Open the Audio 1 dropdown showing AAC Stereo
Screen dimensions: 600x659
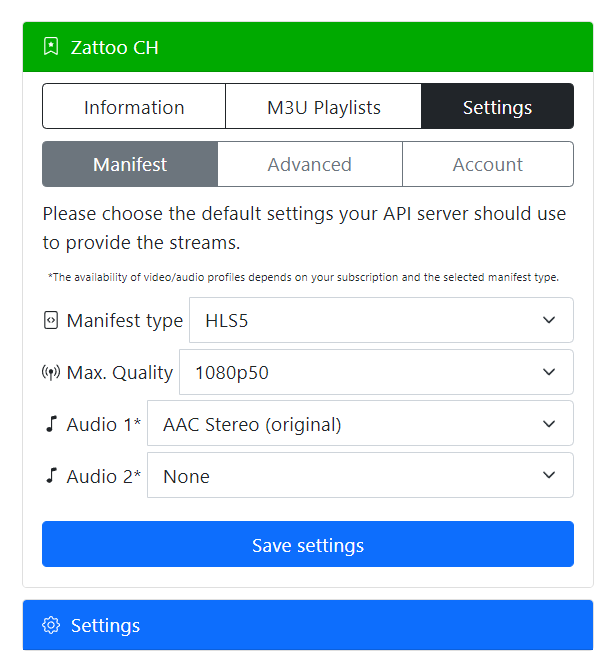pos(360,424)
